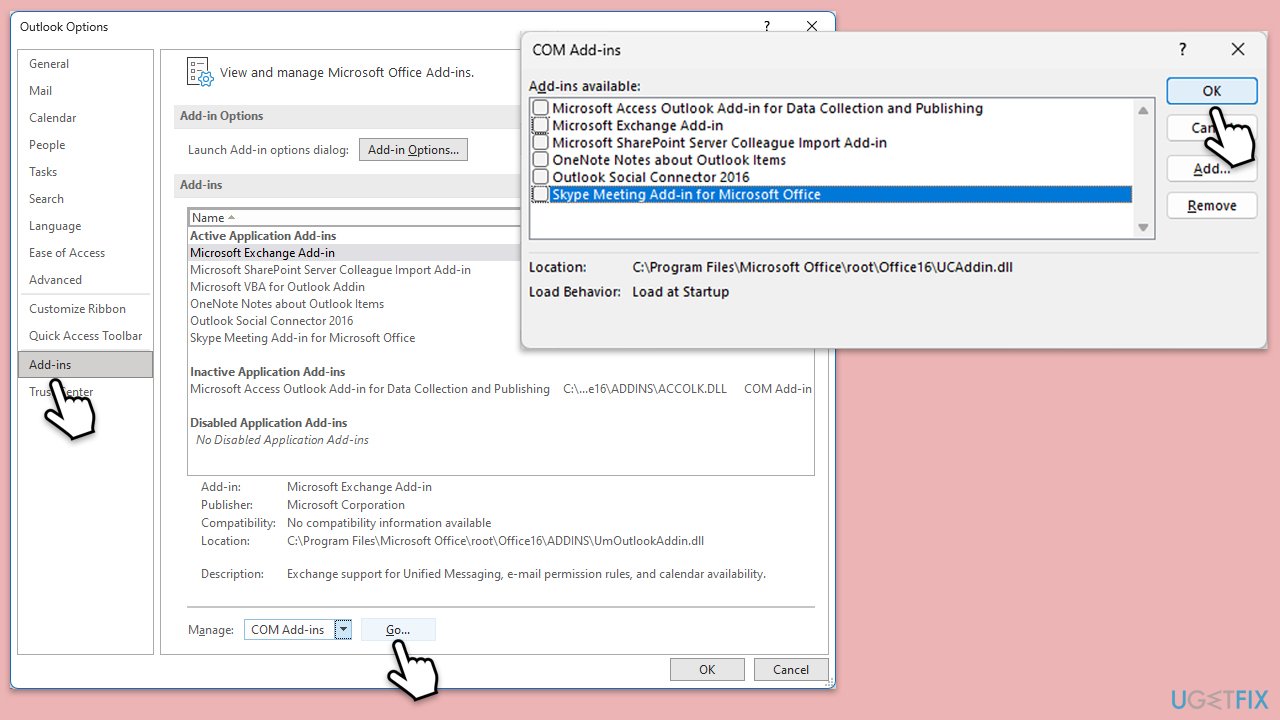Viewport: 1280px width, 720px height.
Task: Enable OneNote Notes about Outlook Items checkbox
Action: tap(541, 160)
